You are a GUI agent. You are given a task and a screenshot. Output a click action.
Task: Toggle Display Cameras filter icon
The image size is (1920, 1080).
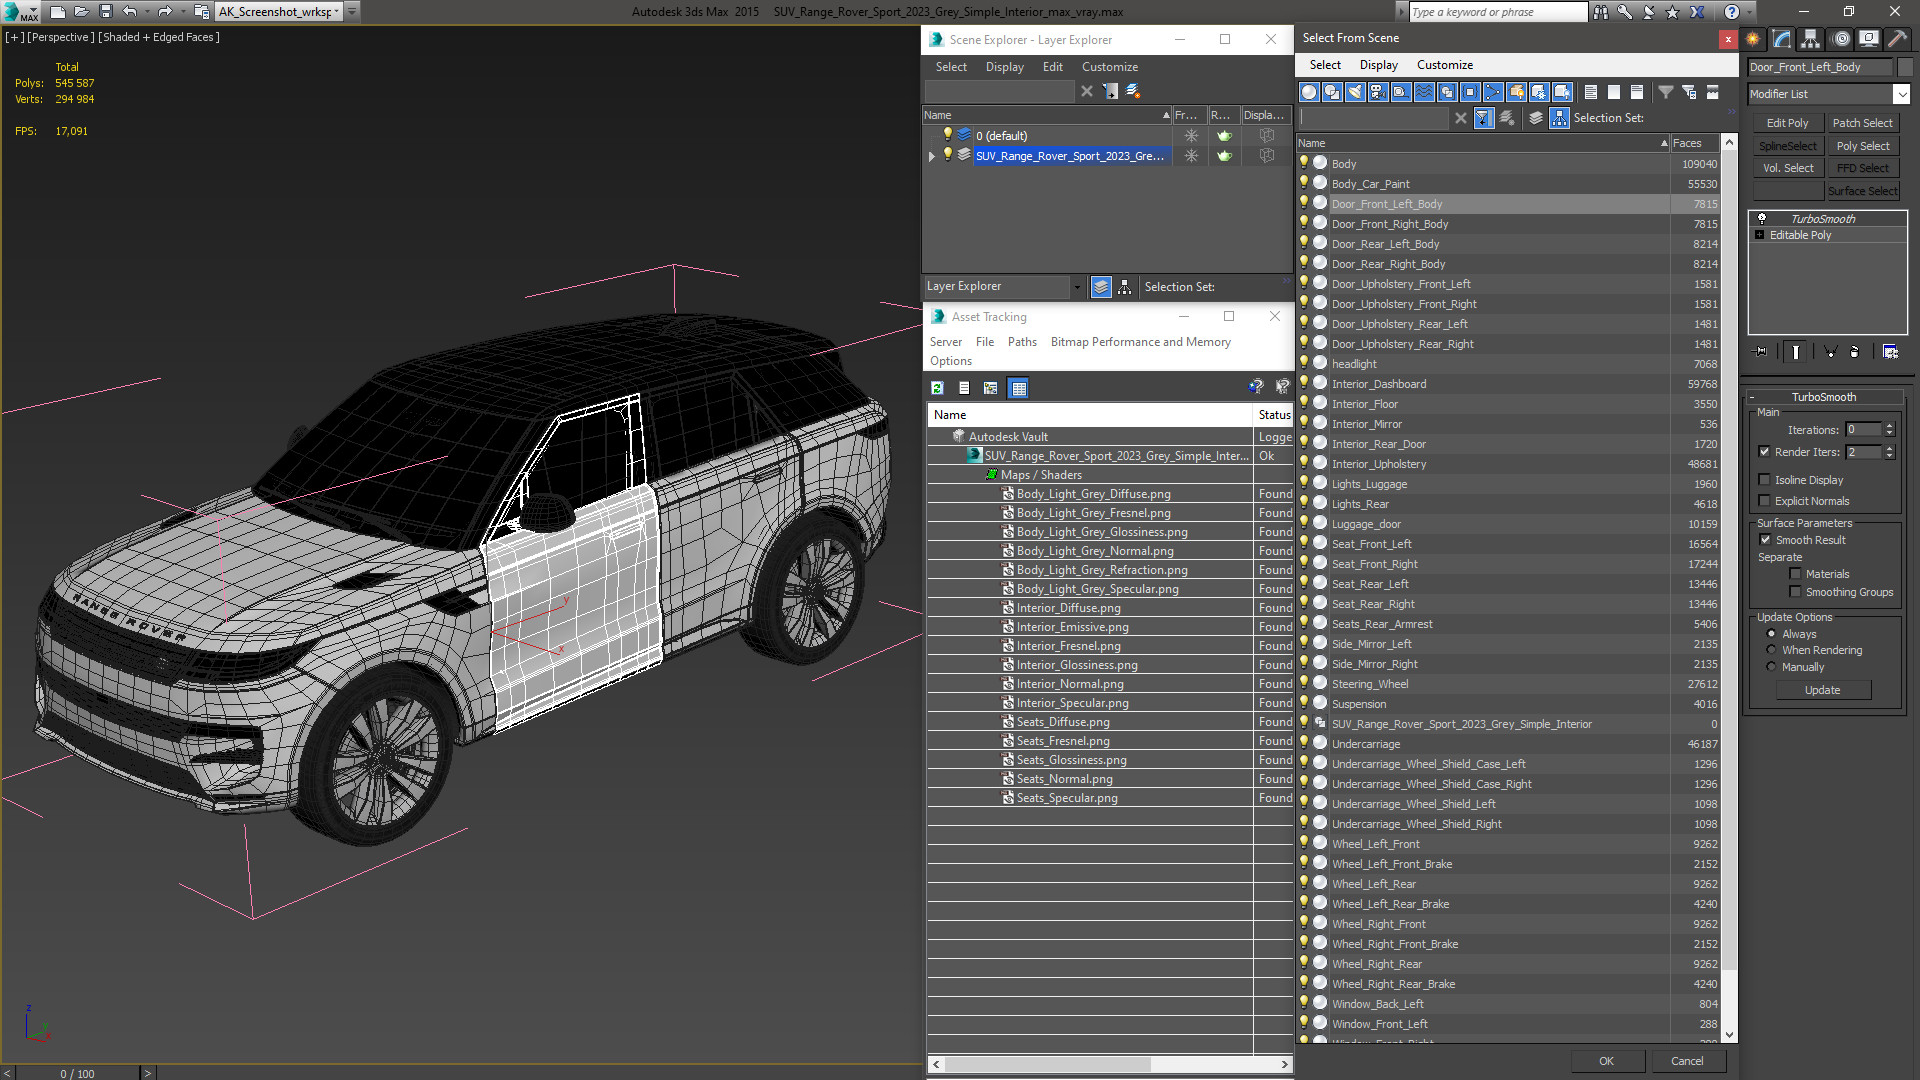coord(1378,92)
